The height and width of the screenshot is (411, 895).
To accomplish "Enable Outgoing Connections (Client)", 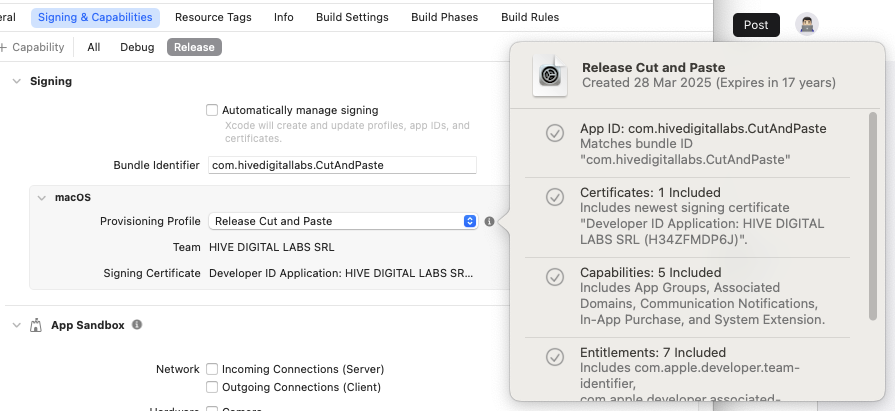I will click(x=212, y=387).
